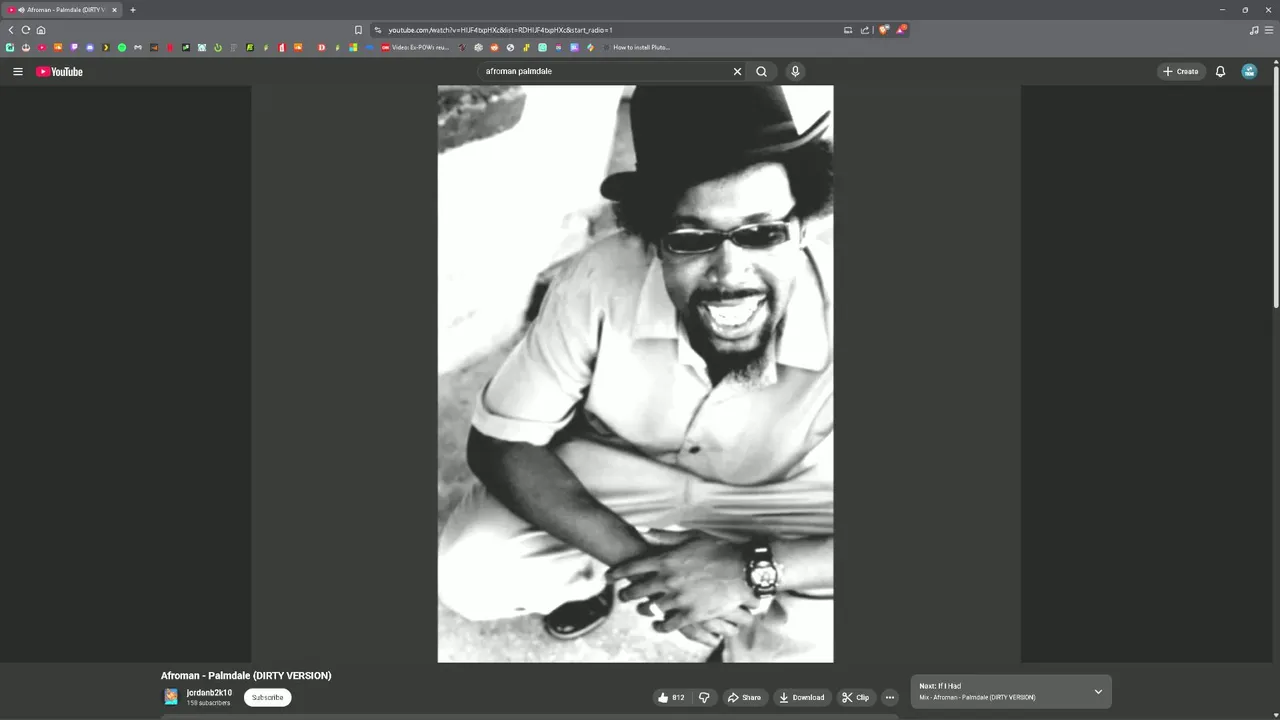
Task: Open the account avatar menu
Action: point(1249,71)
